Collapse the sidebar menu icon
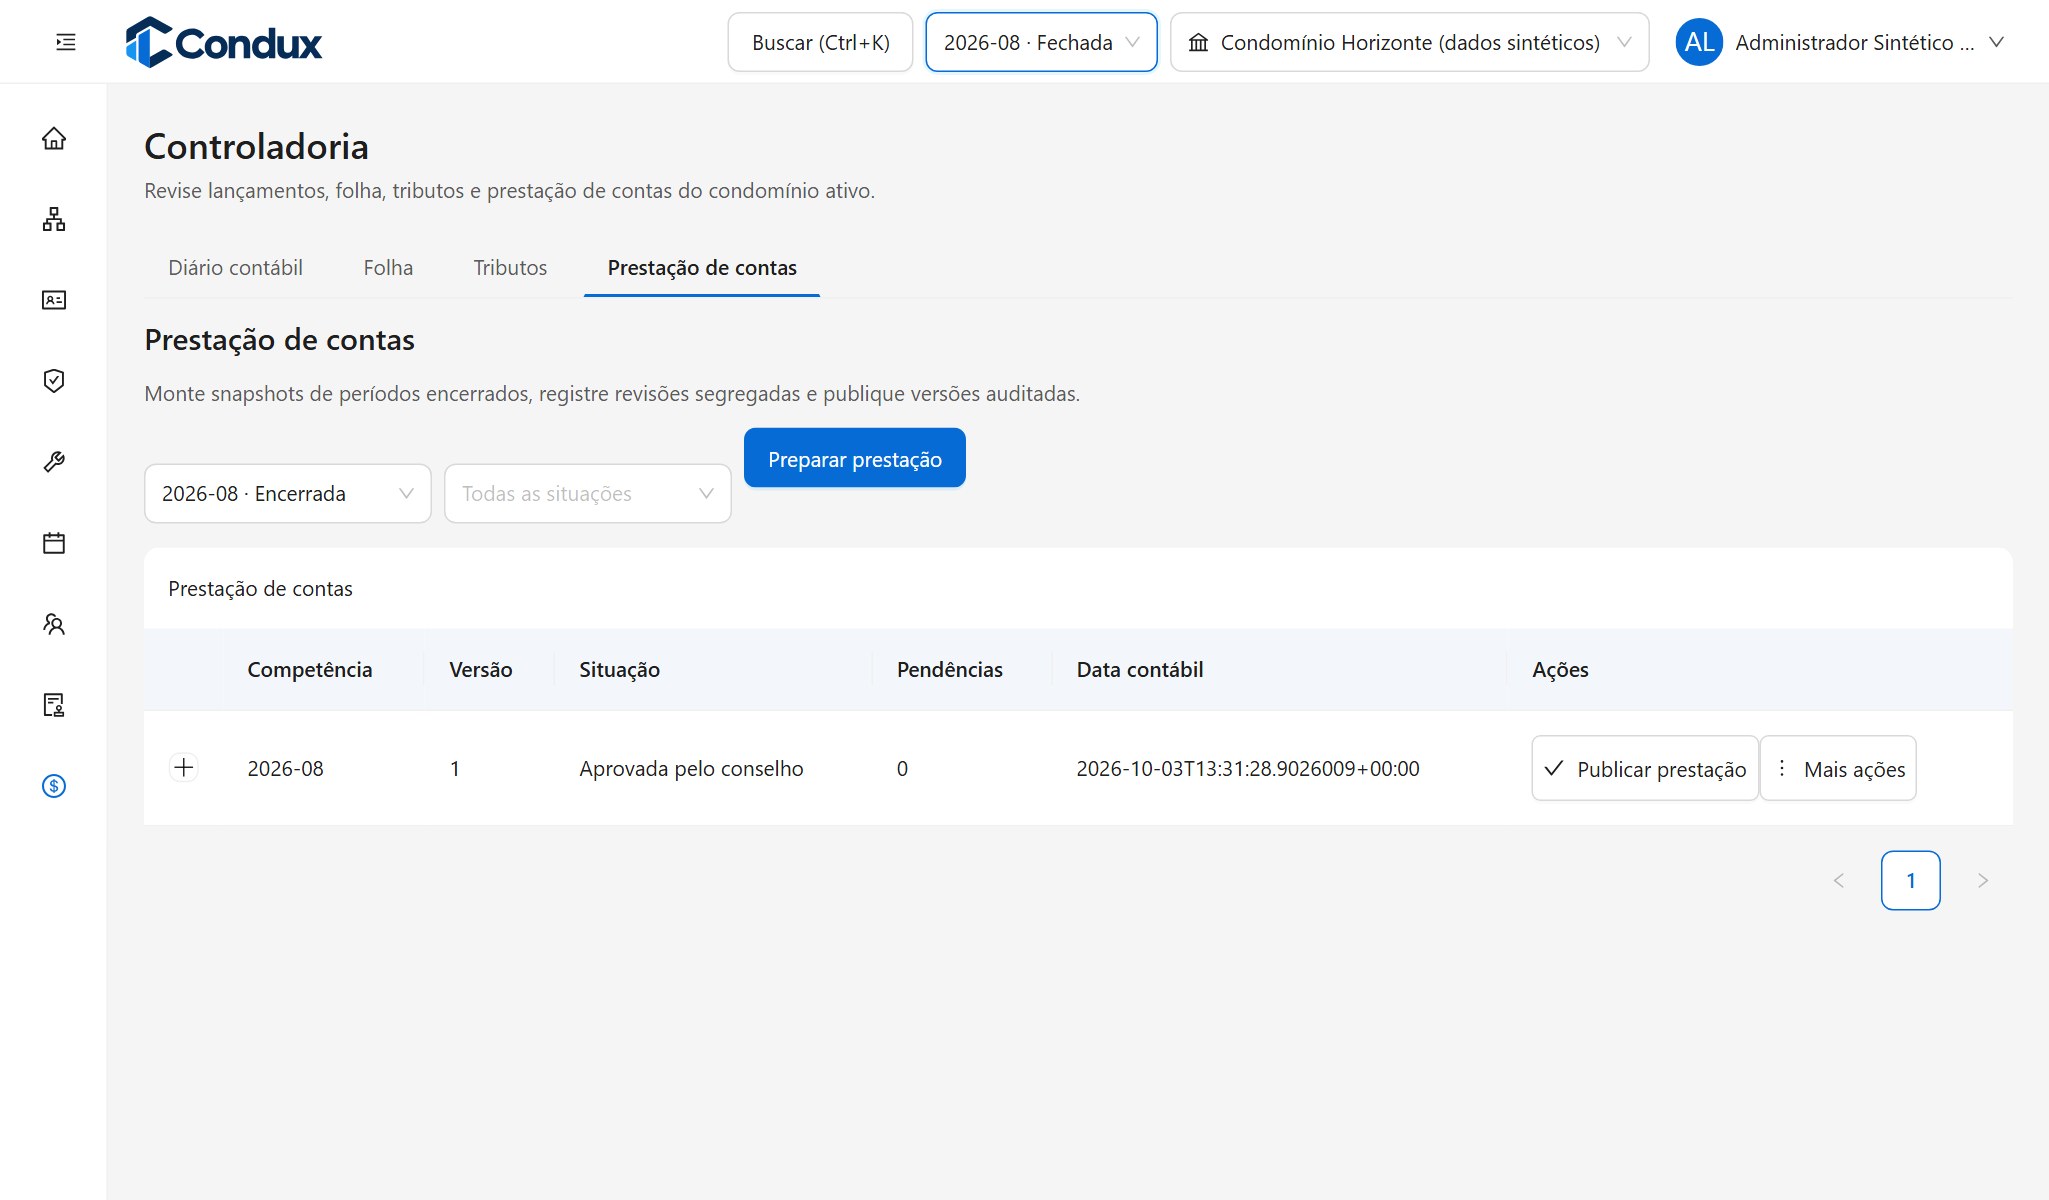Viewport: 2049px width, 1200px height. [x=66, y=42]
